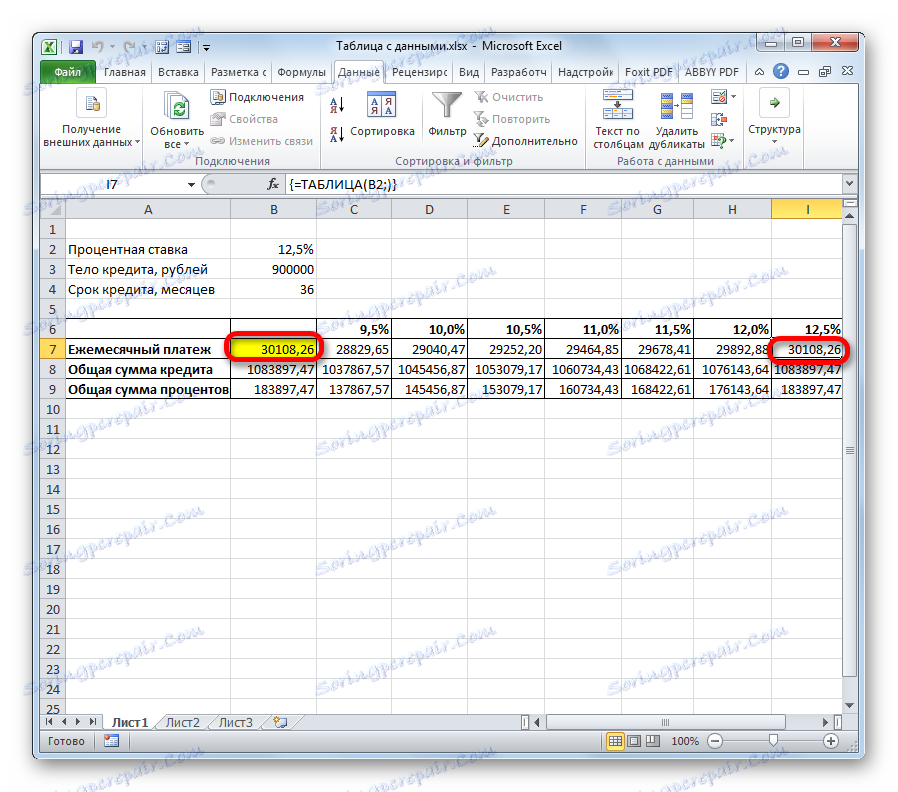The width and height of the screenshot is (898, 792).
Task: Open the Foxit PDF tab
Action: pyautogui.click(x=648, y=72)
